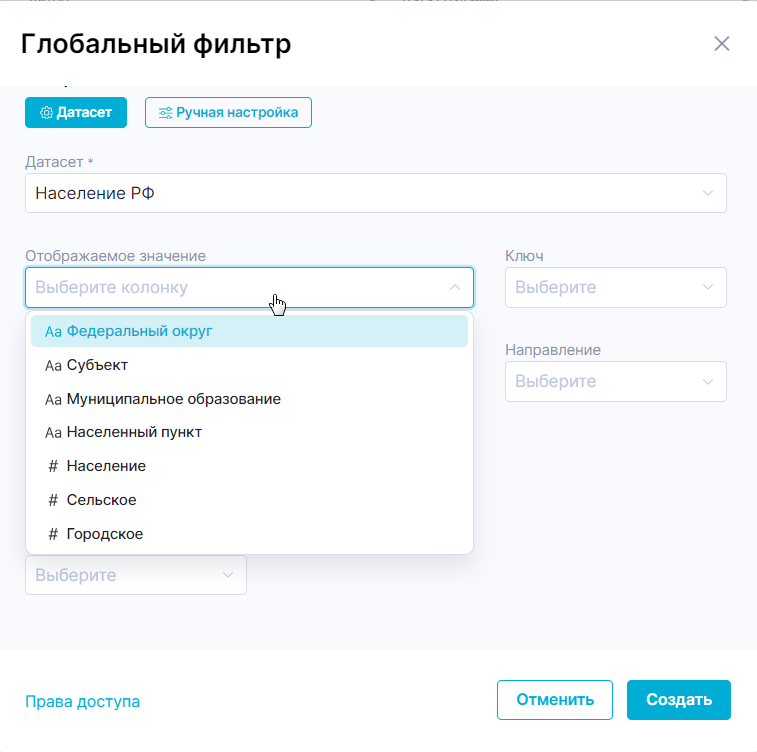Collapse the Отображаемое значение column list
The image size is (757, 752).
454,288
